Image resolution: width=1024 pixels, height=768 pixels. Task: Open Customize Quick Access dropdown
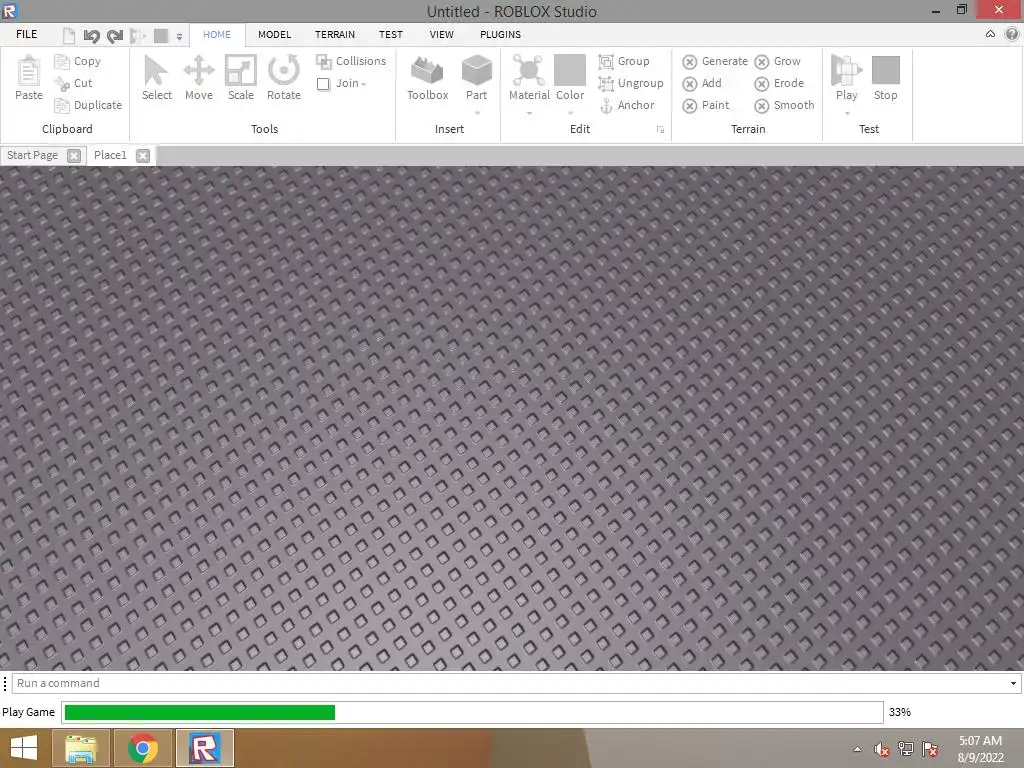pyautogui.click(x=179, y=37)
